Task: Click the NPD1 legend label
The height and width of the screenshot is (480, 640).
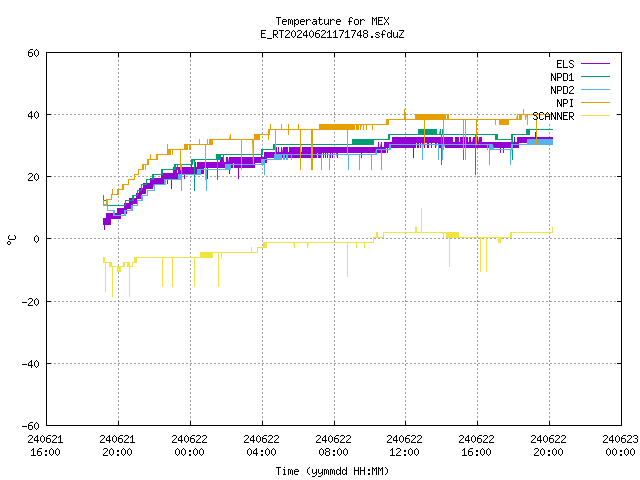Action: [x=562, y=77]
